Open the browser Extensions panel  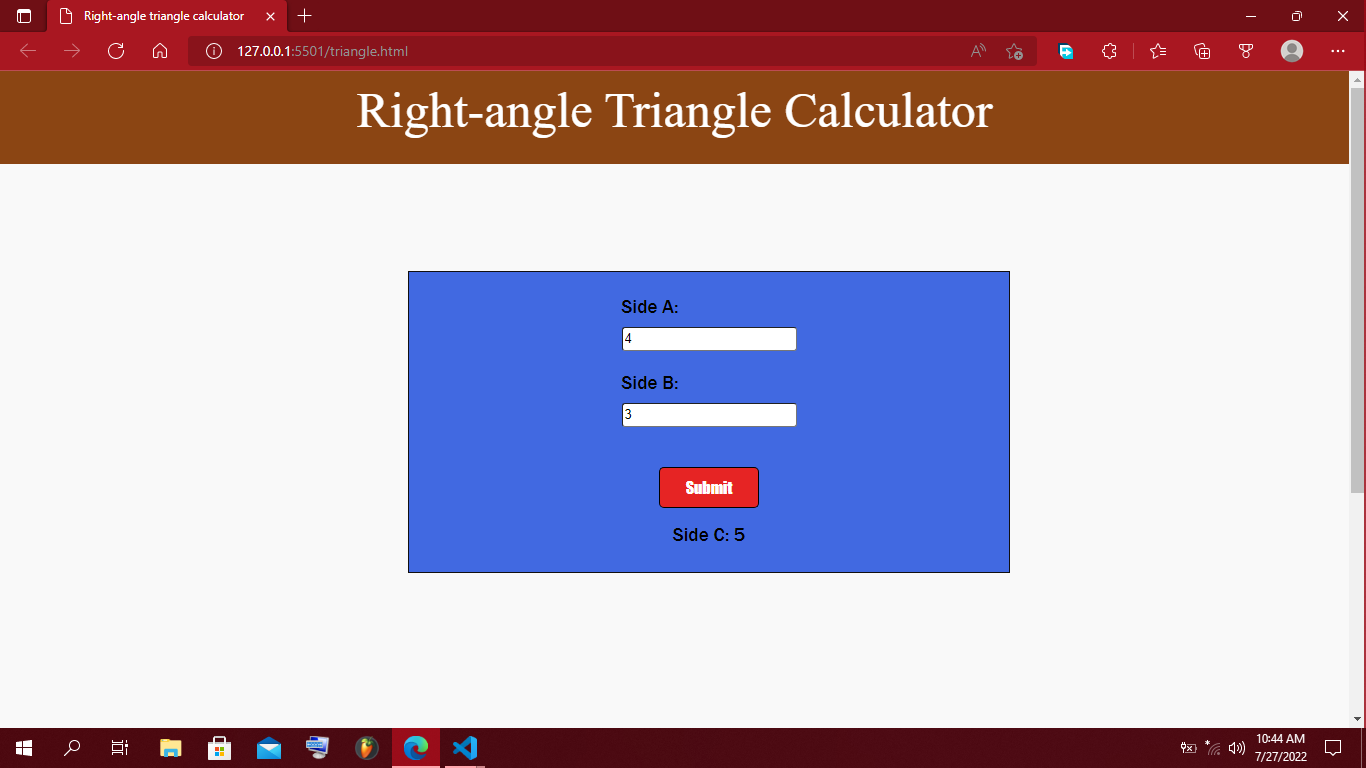1109,51
